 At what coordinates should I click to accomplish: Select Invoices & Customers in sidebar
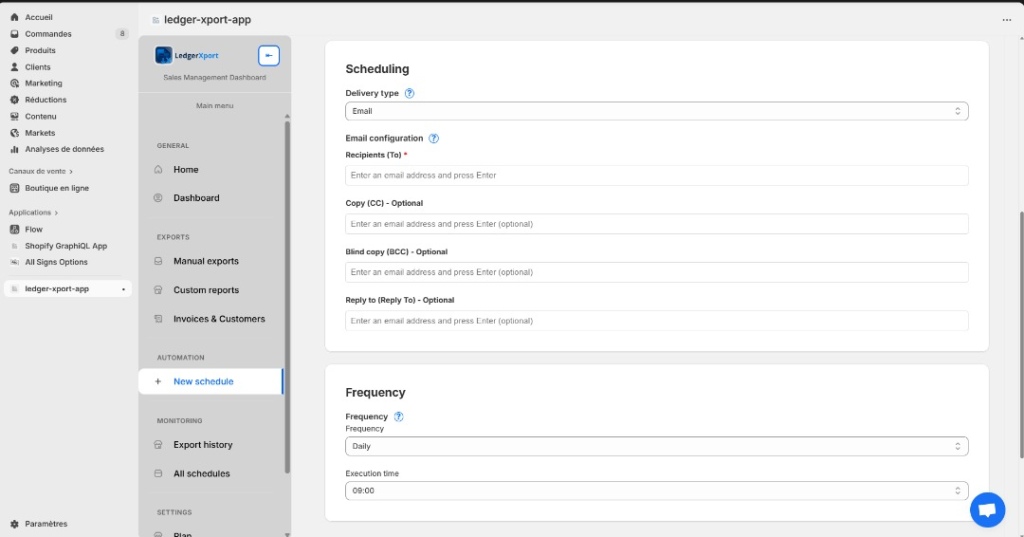[219, 319]
